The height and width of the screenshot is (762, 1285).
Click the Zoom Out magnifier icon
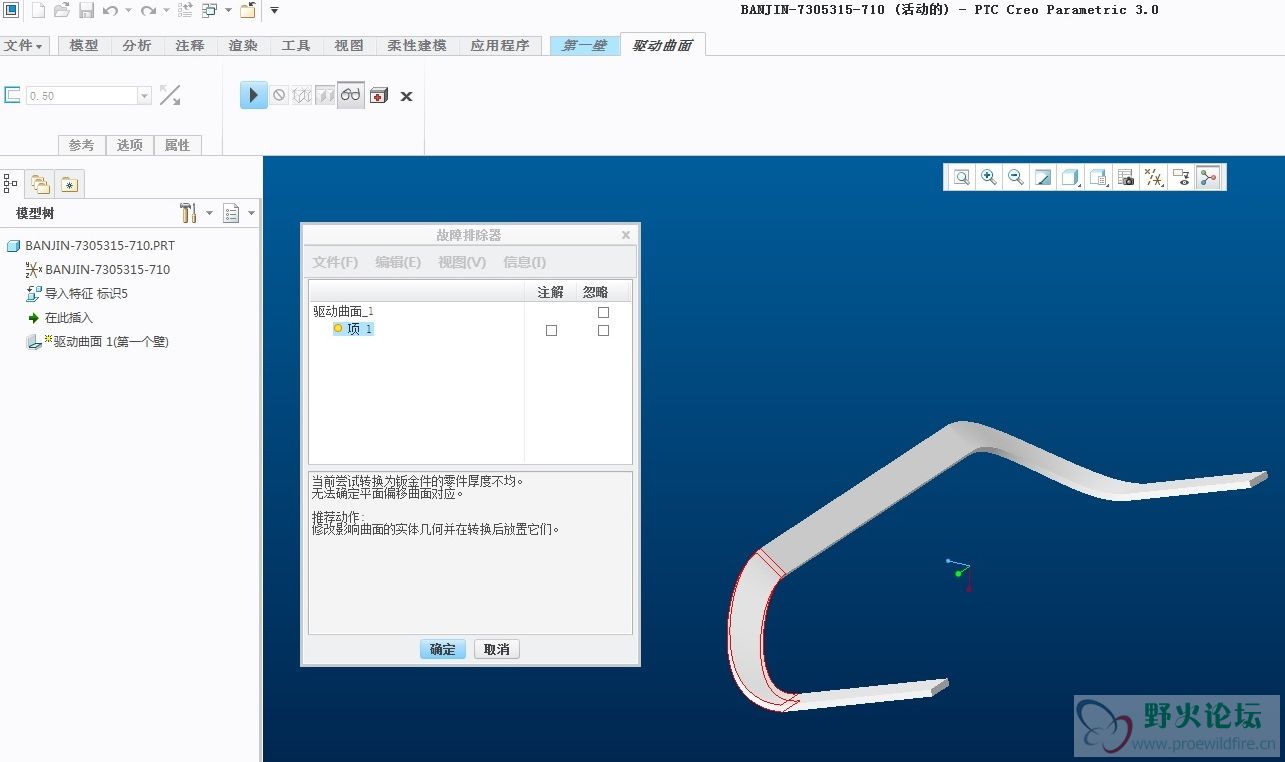click(1015, 177)
